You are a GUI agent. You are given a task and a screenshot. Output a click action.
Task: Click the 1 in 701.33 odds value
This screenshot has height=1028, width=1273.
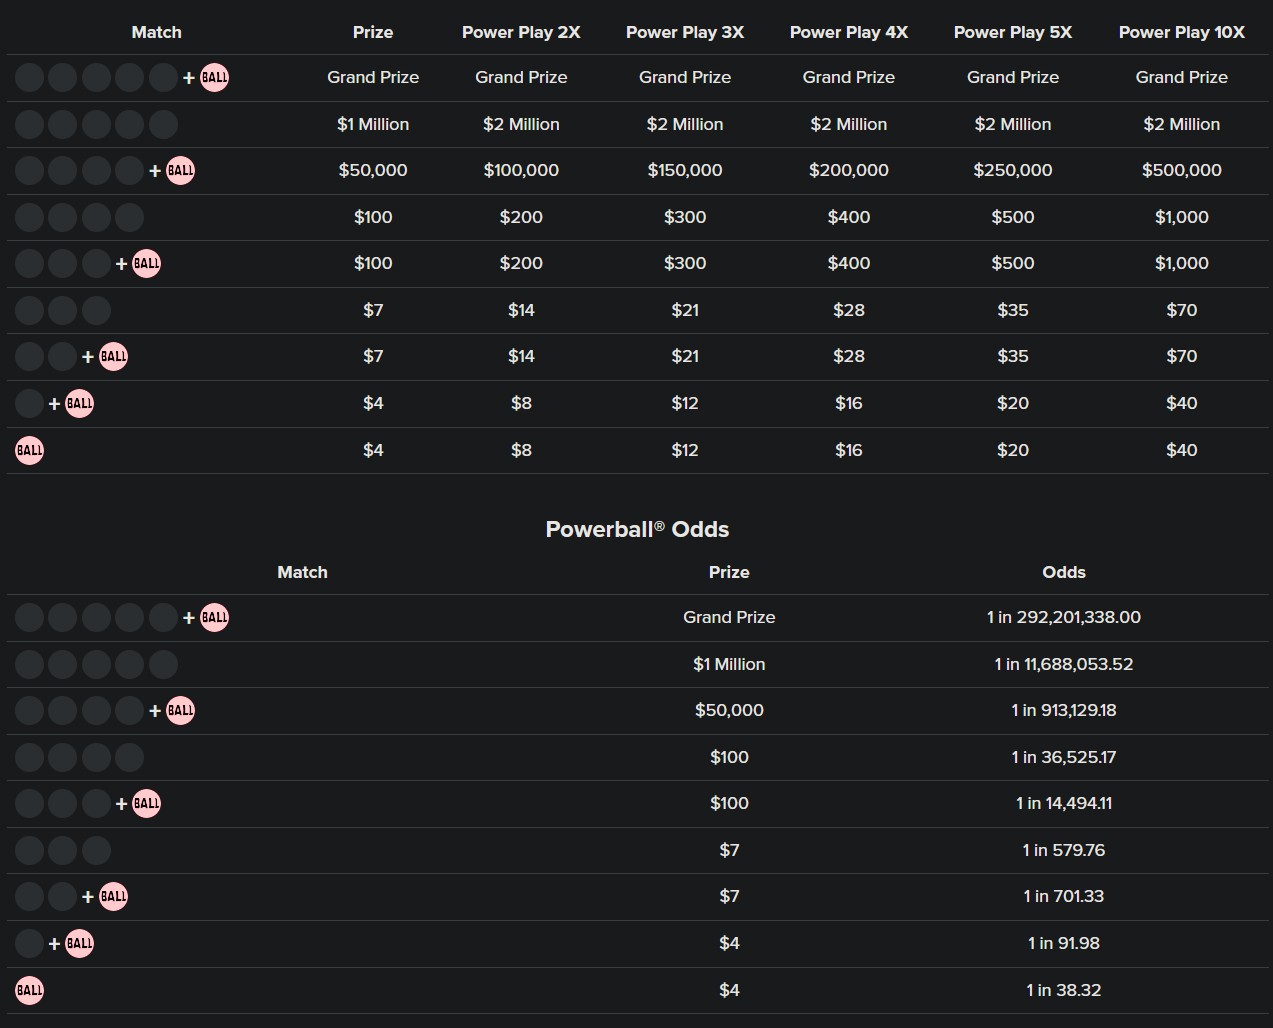pos(1064,896)
